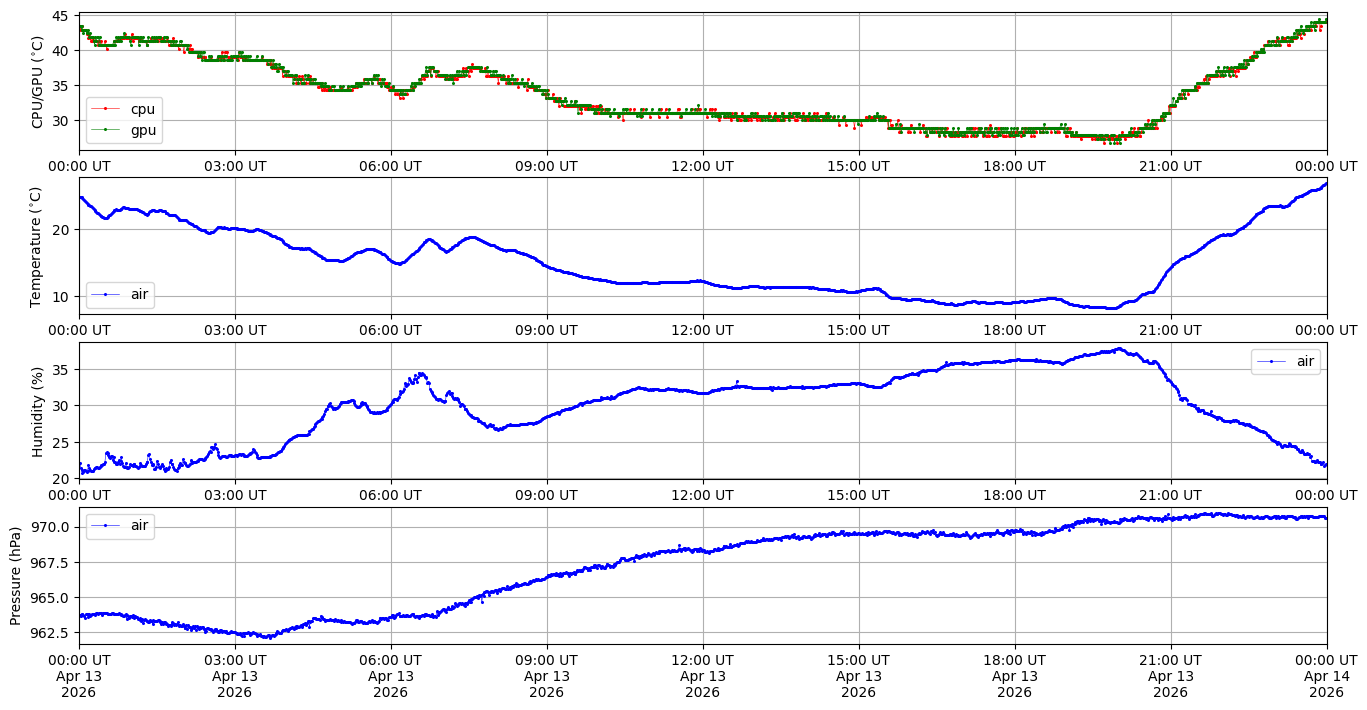The width and height of the screenshot is (1367, 710).
Task: Click the Humidity (%) y-axis label
Action: coord(38,411)
